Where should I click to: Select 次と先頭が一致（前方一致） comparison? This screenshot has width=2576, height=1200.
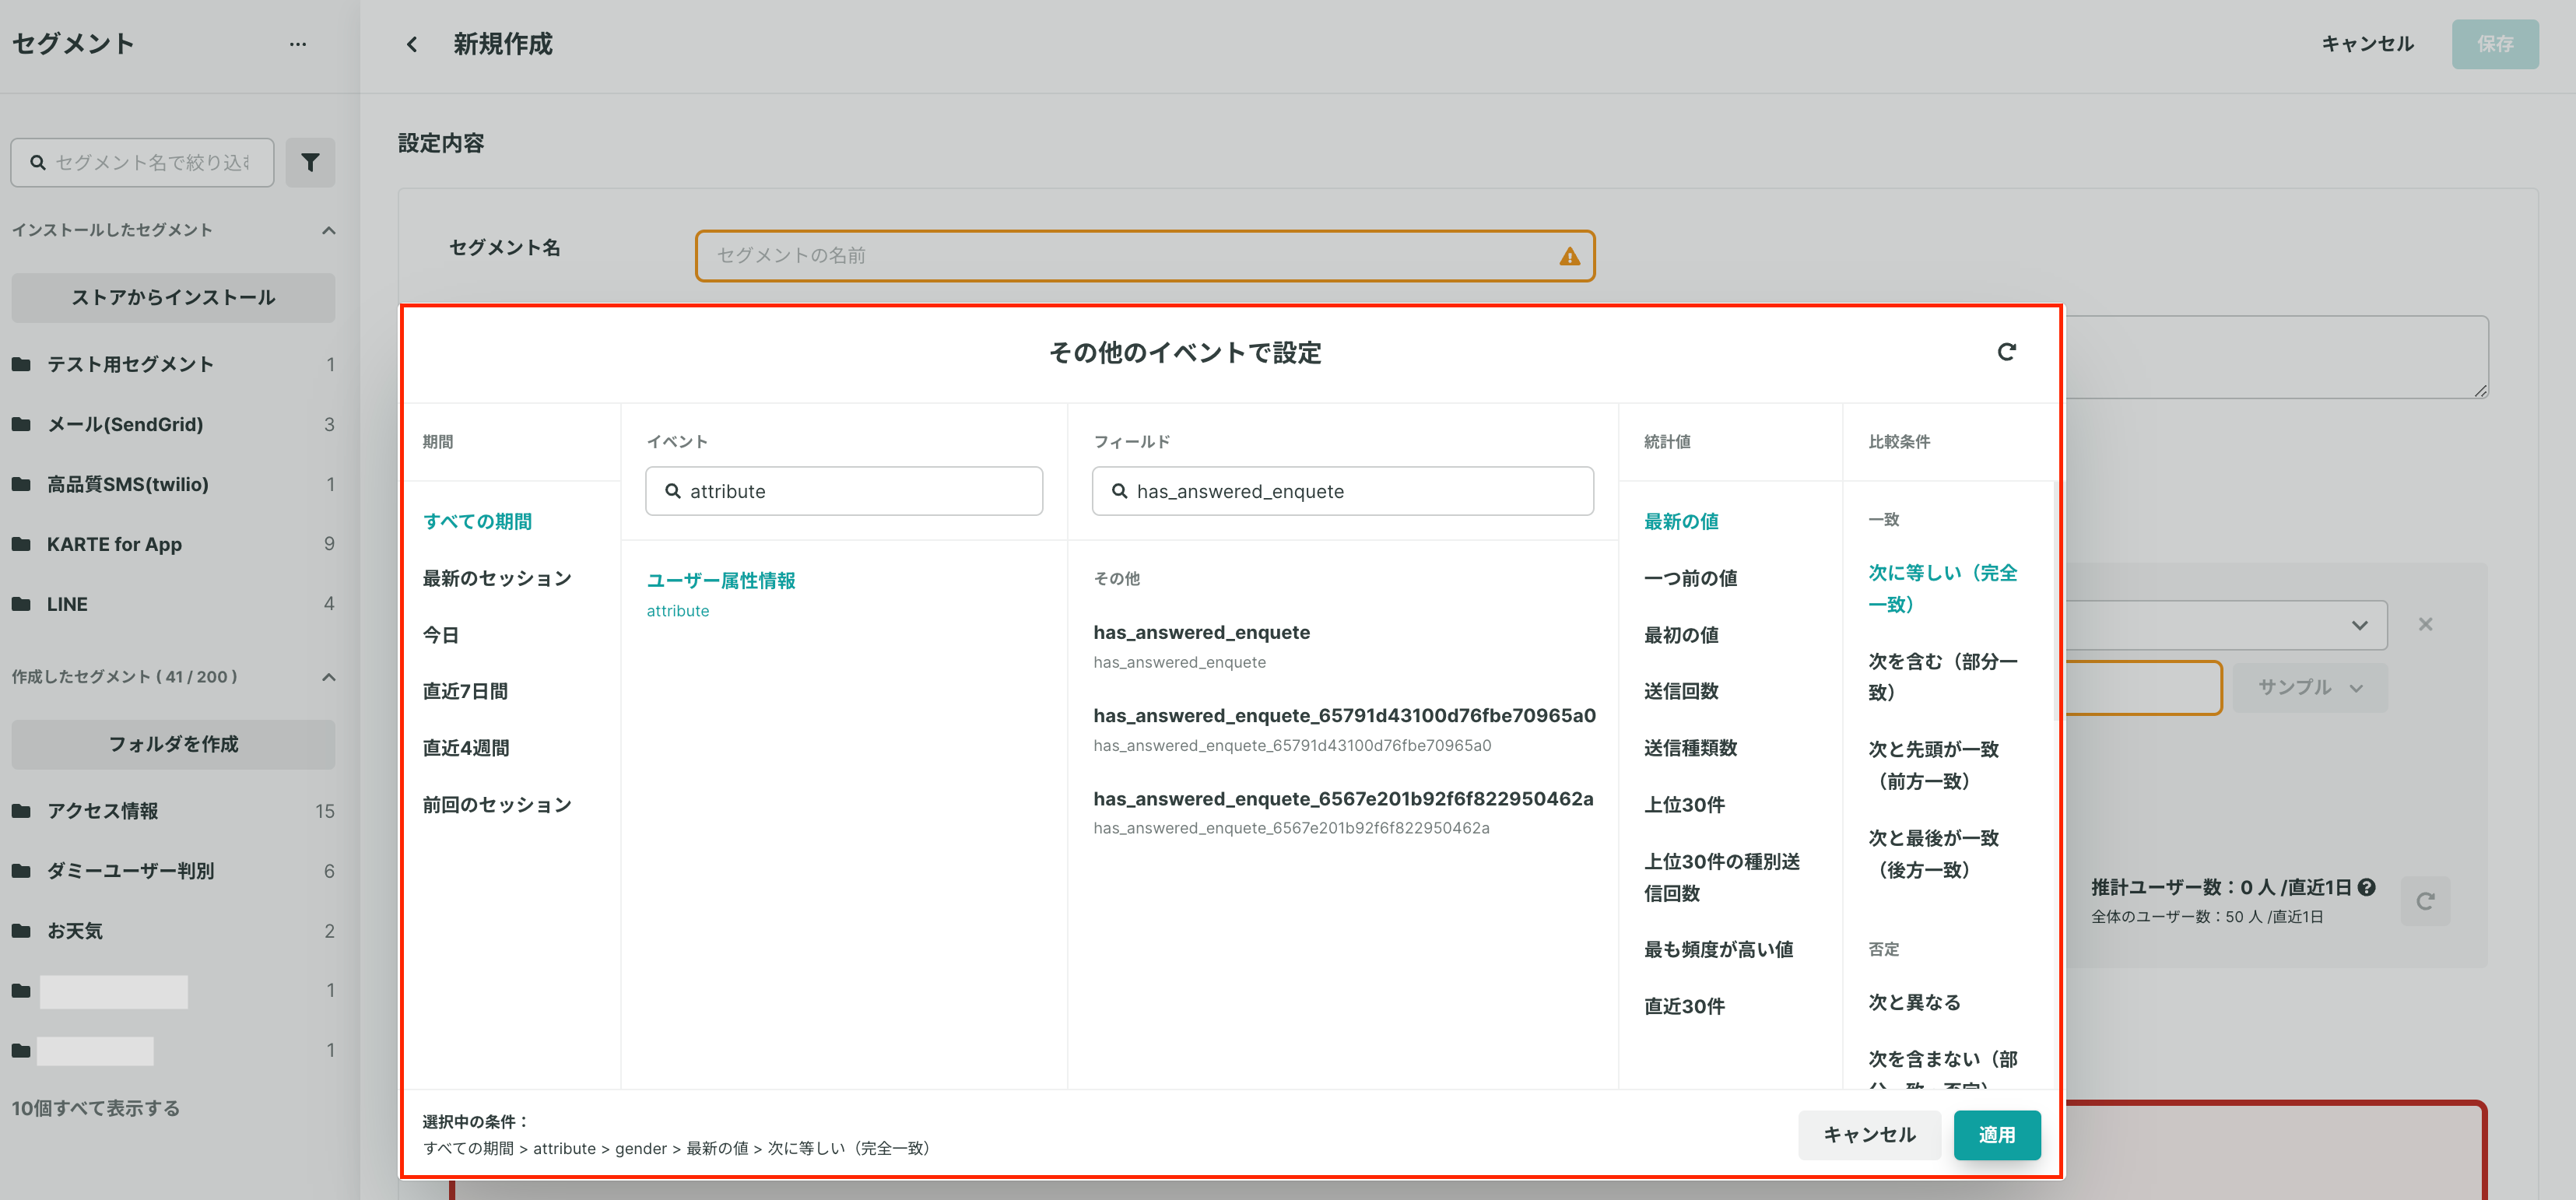click(1933, 765)
